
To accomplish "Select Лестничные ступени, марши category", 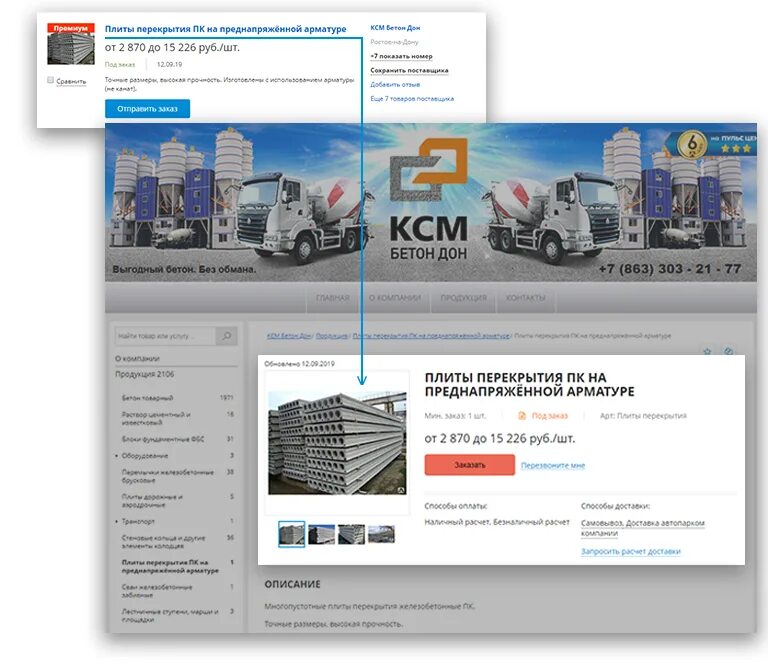I will tap(170, 615).
